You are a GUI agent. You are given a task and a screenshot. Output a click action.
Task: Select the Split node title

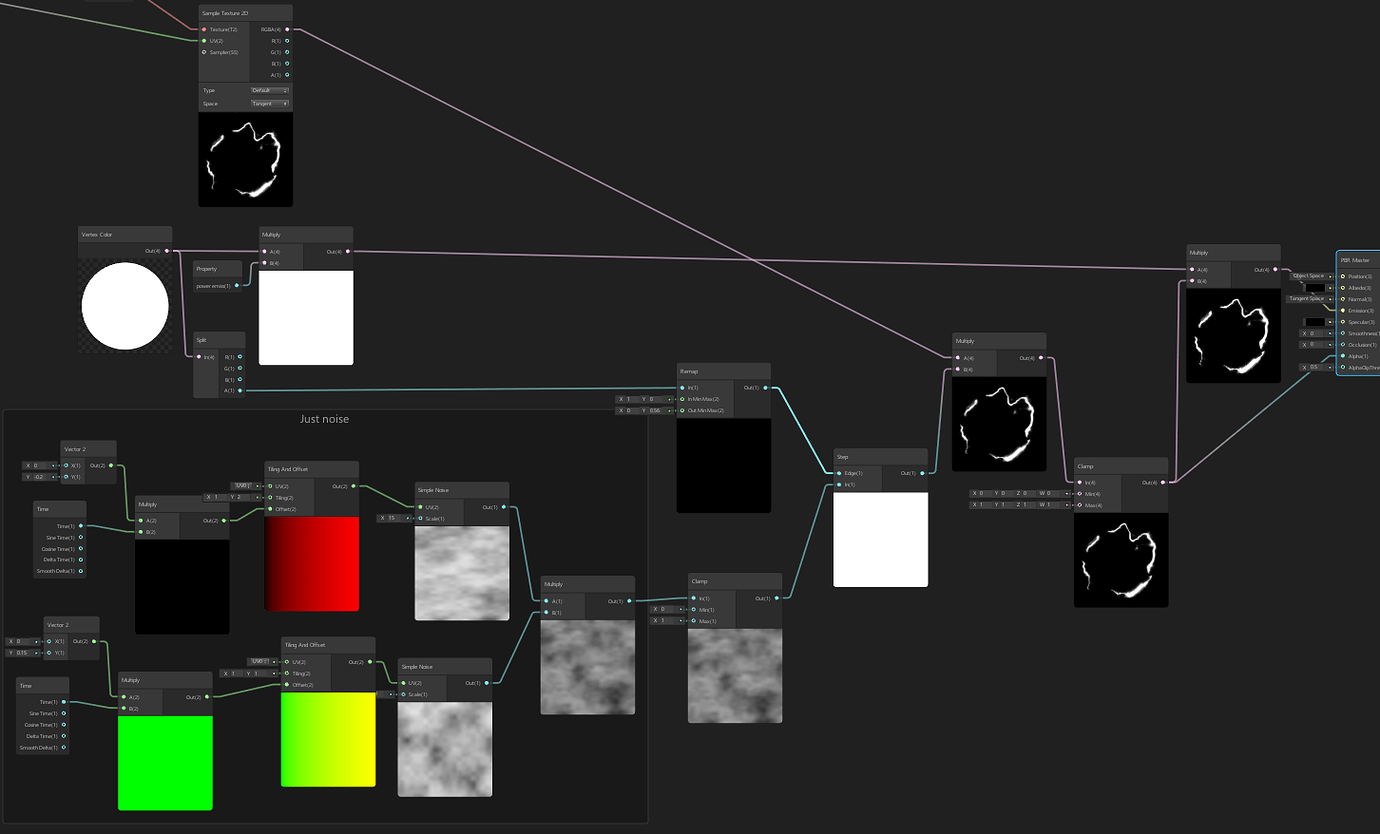click(x=201, y=340)
